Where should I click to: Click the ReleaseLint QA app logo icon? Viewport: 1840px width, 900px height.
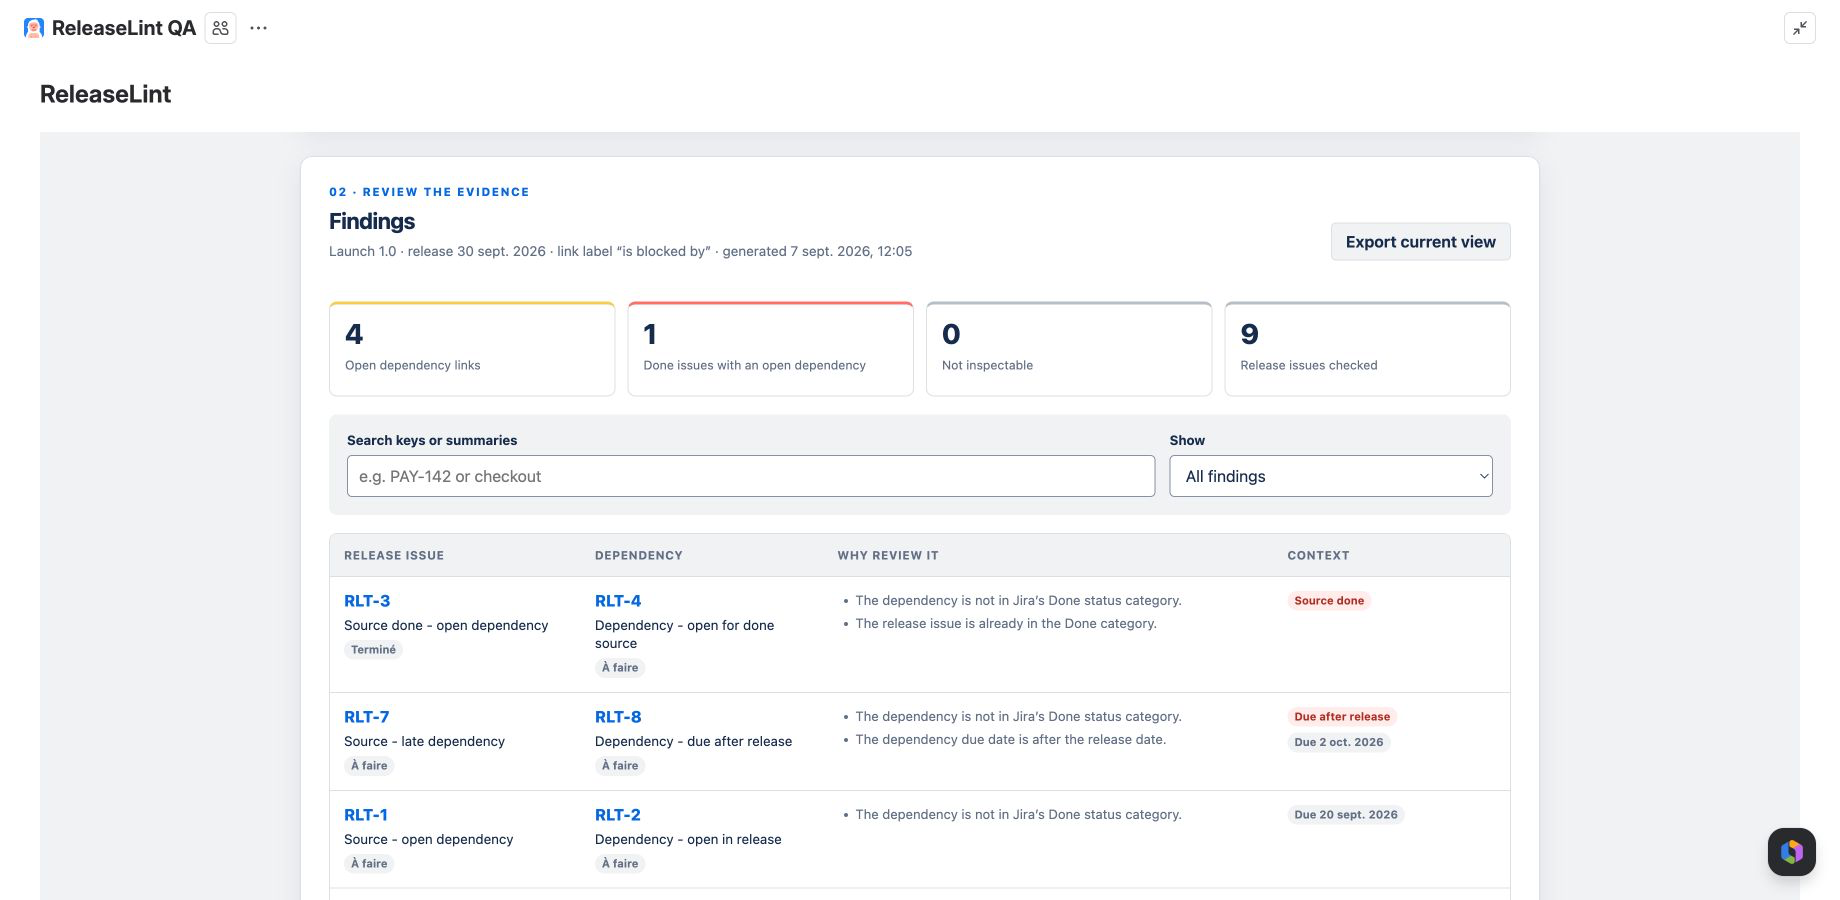[34, 28]
